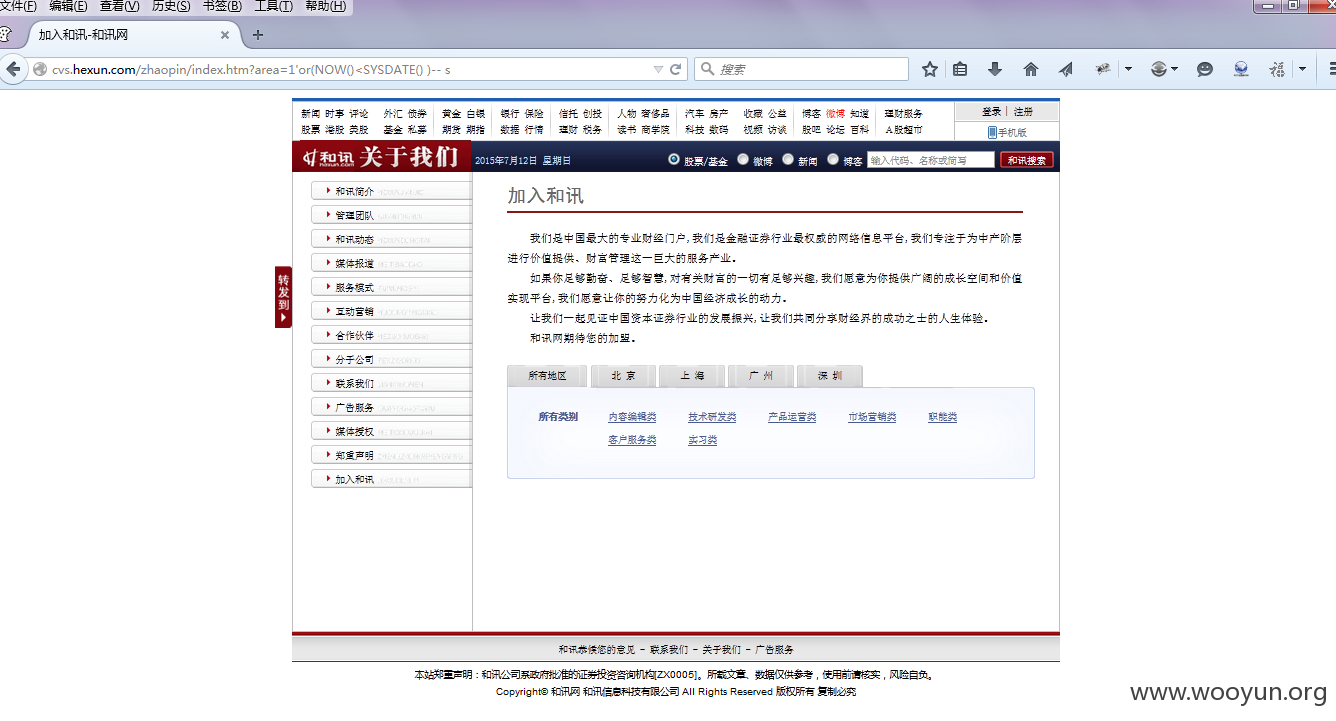Click the stock code search input field
The height and width of the screenshot is (721, 1336).
pyautogui.click(x=931, y=160)
